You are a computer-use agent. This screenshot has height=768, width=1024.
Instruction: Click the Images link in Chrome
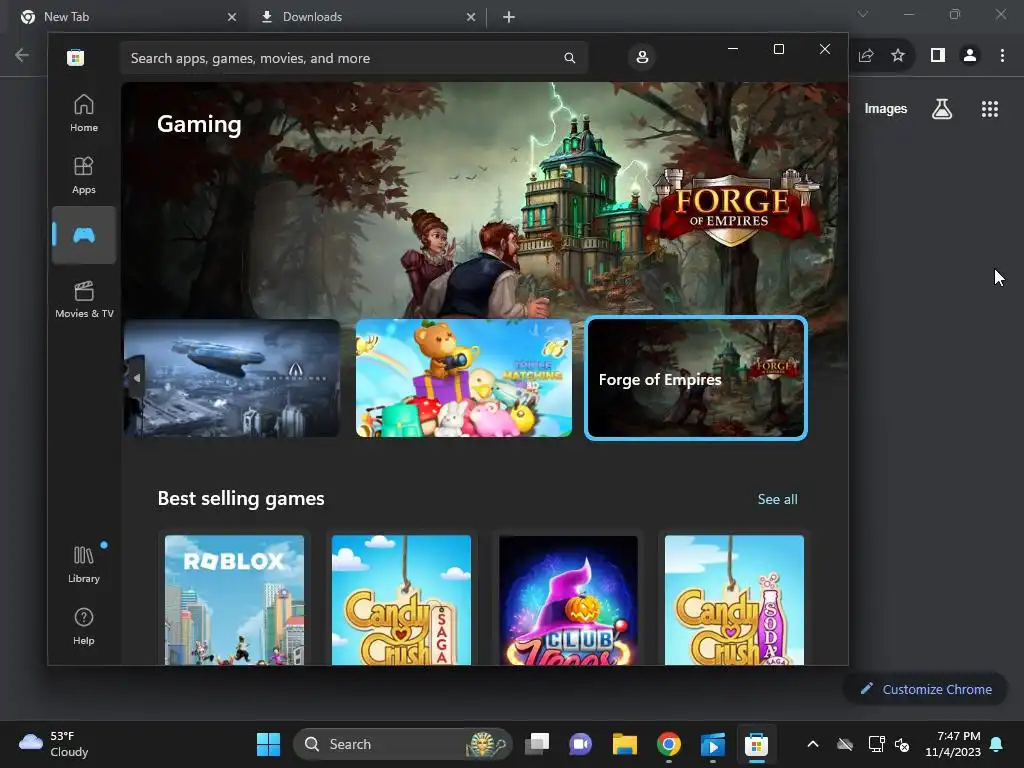[x=886, y=109]
